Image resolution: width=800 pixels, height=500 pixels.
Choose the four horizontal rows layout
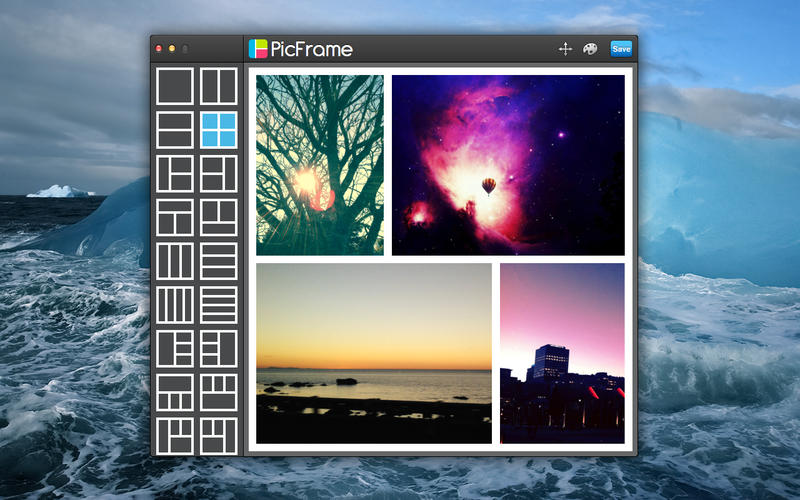218,305
